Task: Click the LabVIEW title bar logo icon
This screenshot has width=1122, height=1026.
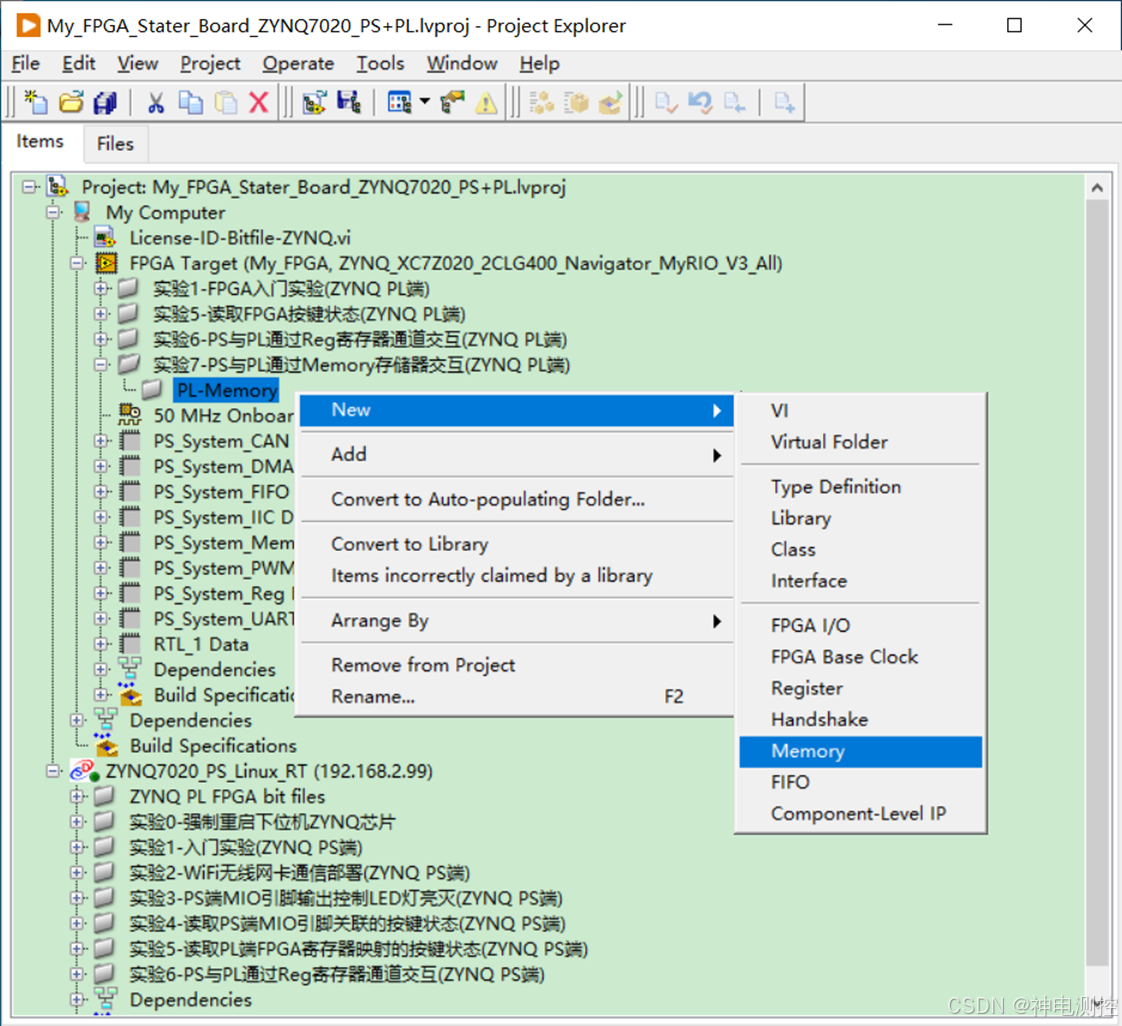Action: tap(28, 26)
